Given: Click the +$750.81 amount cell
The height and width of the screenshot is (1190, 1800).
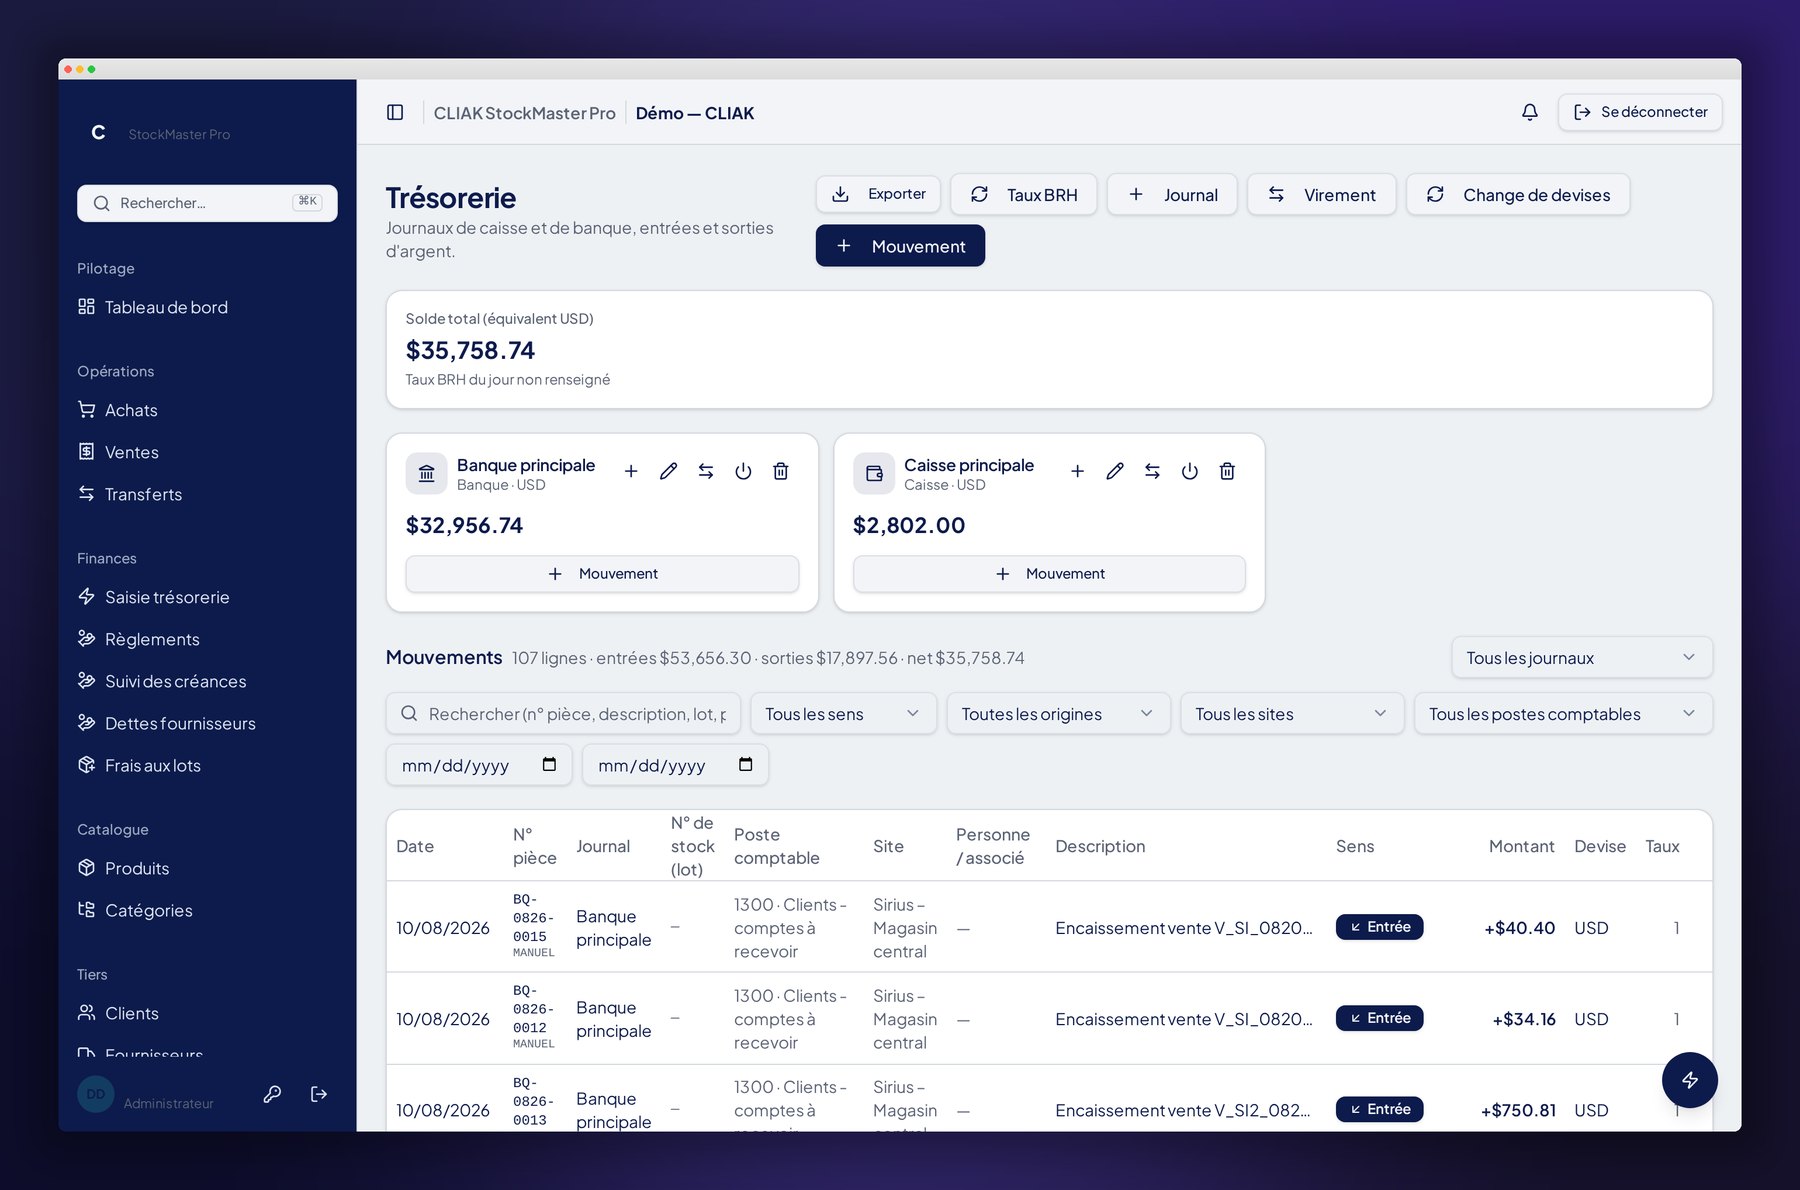Looking at the screenshot, I should [1518, 1110].
